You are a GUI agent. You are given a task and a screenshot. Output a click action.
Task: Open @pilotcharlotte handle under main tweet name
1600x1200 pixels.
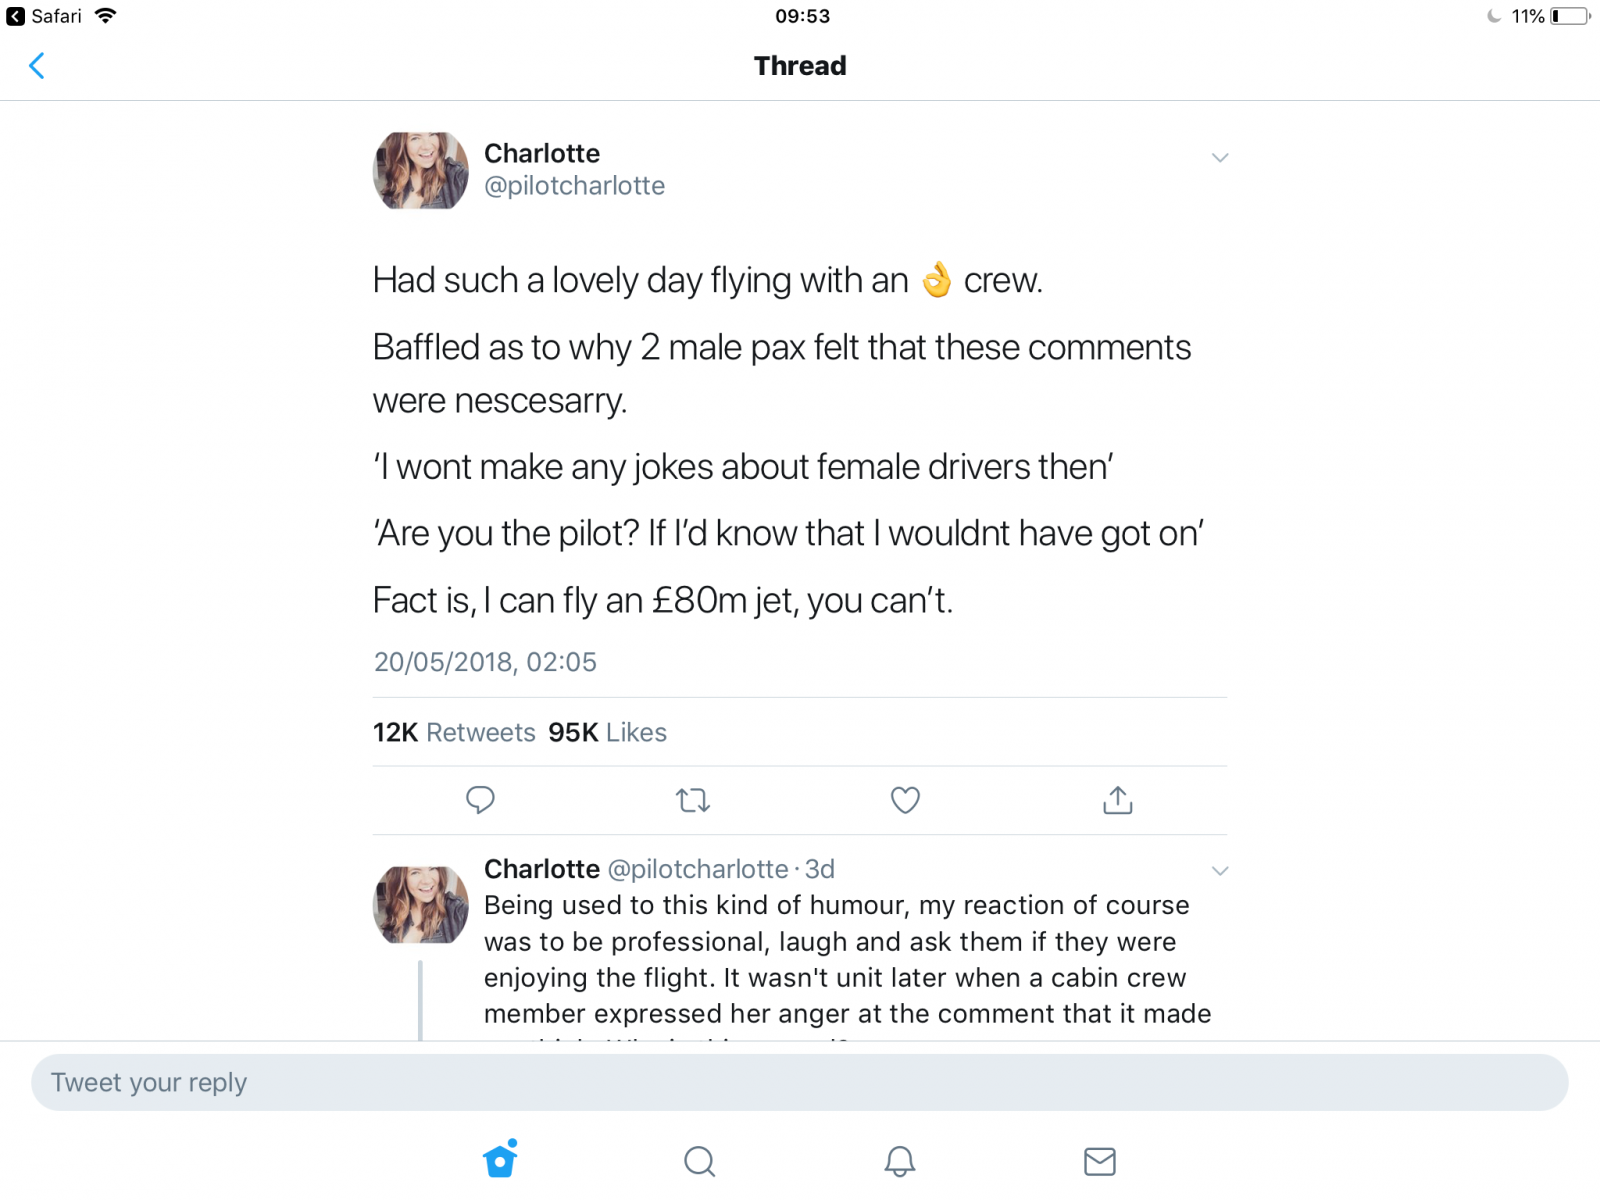(574, 186)
